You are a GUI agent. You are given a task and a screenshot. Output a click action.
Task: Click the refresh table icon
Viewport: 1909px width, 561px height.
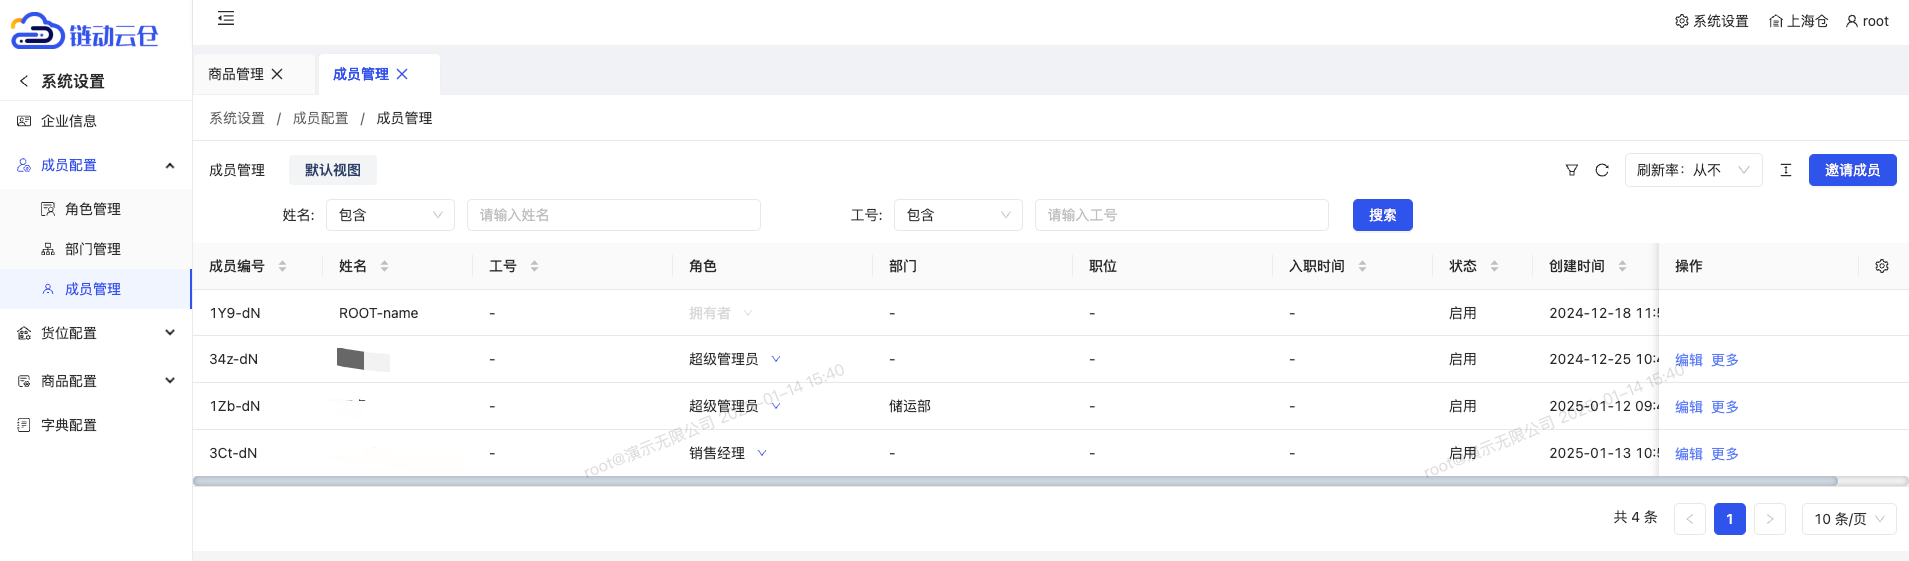pyautogui.click(x=1601, y=170)
